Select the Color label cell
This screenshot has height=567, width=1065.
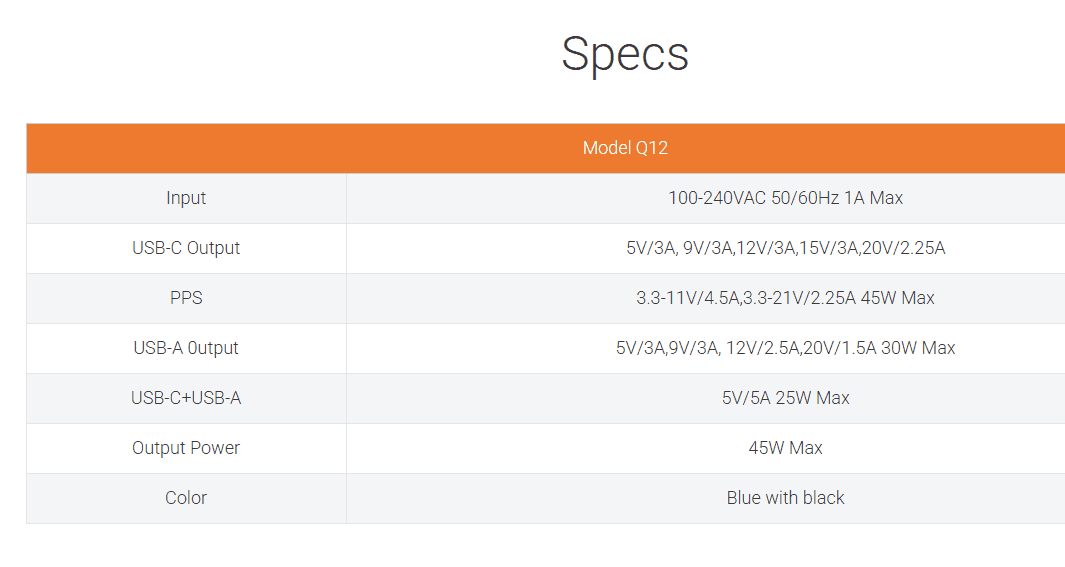[186, 498]
